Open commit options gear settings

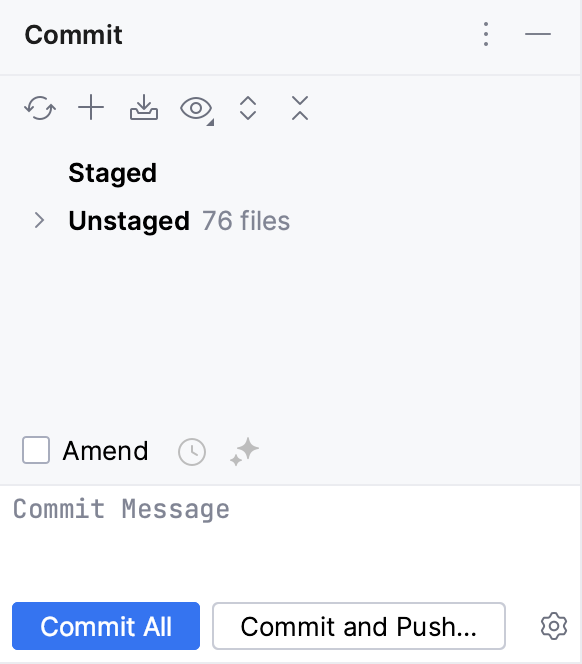pos(554,626)
